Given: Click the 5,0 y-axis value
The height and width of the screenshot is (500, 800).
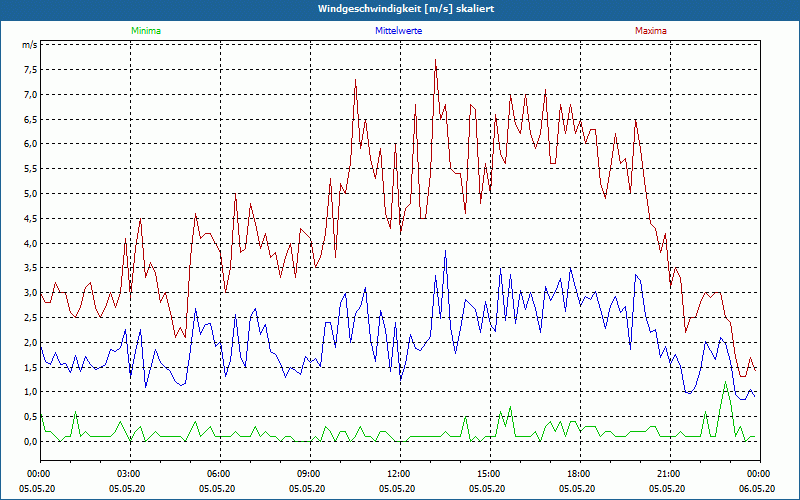Looking at the screenshot, I should click(31, 194).
